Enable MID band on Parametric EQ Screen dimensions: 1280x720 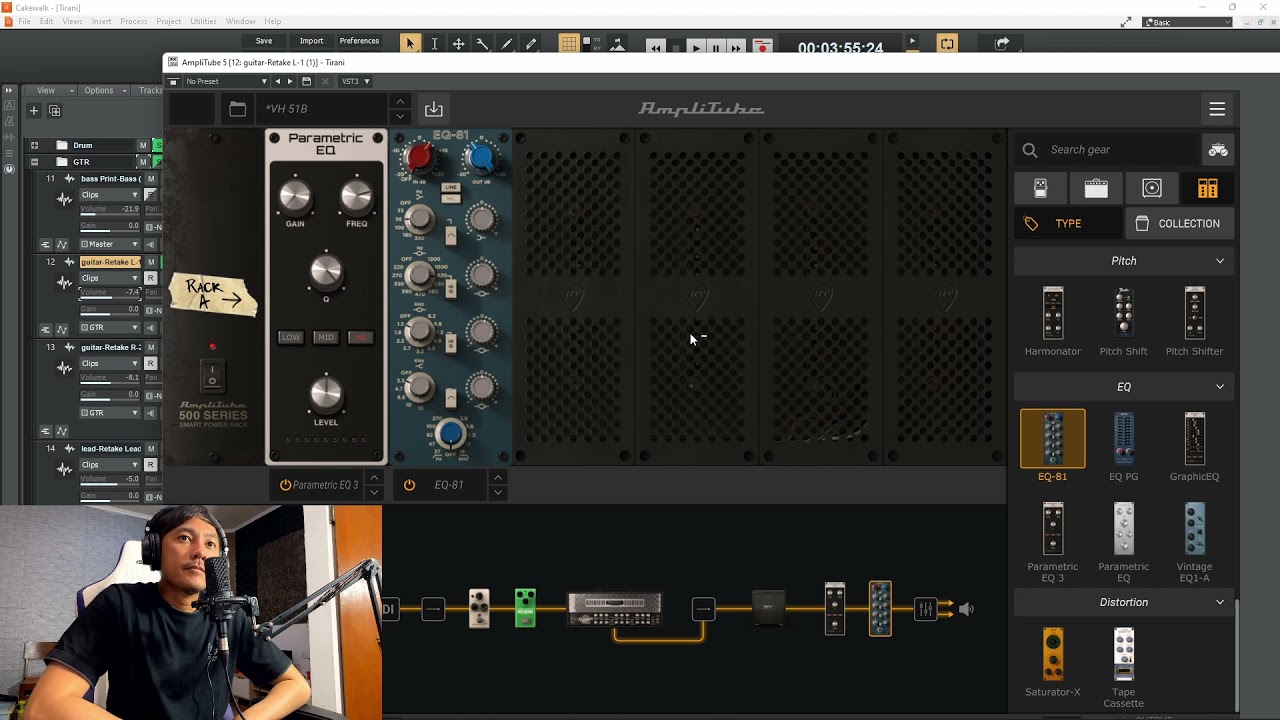point(325,337)
